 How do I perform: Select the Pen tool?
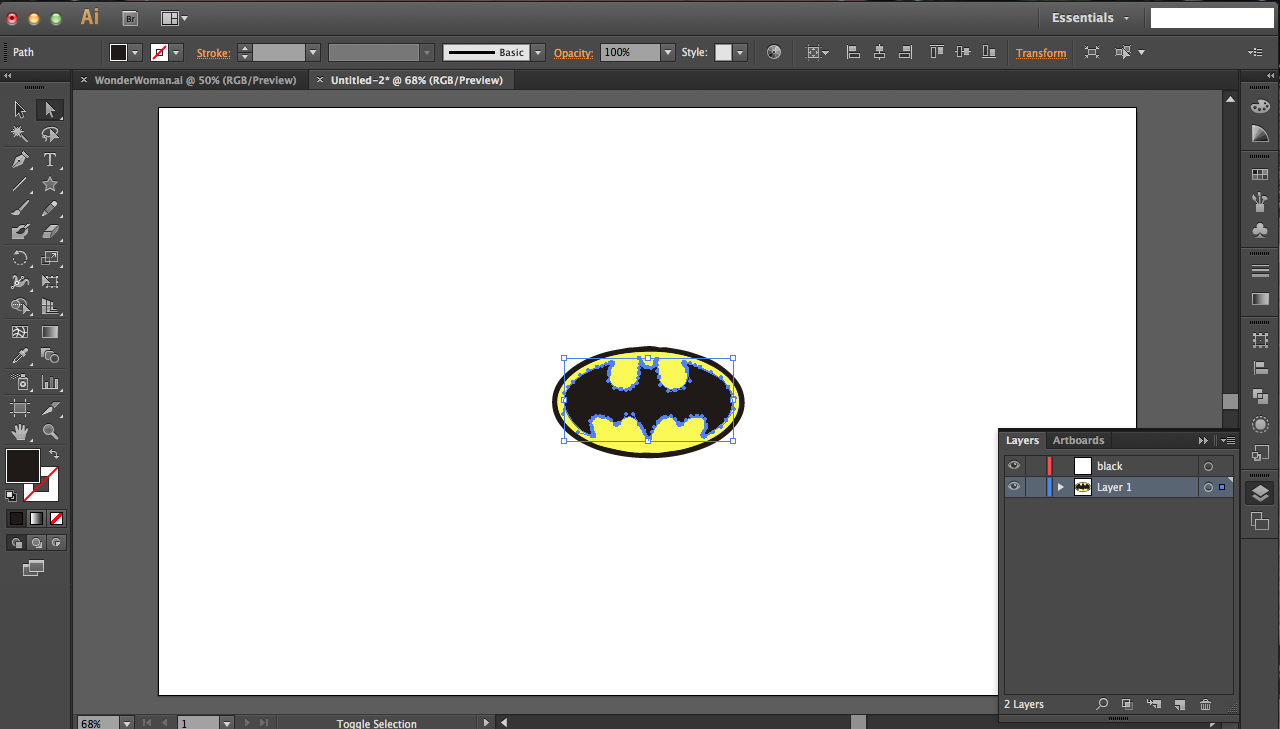point(20,160)
